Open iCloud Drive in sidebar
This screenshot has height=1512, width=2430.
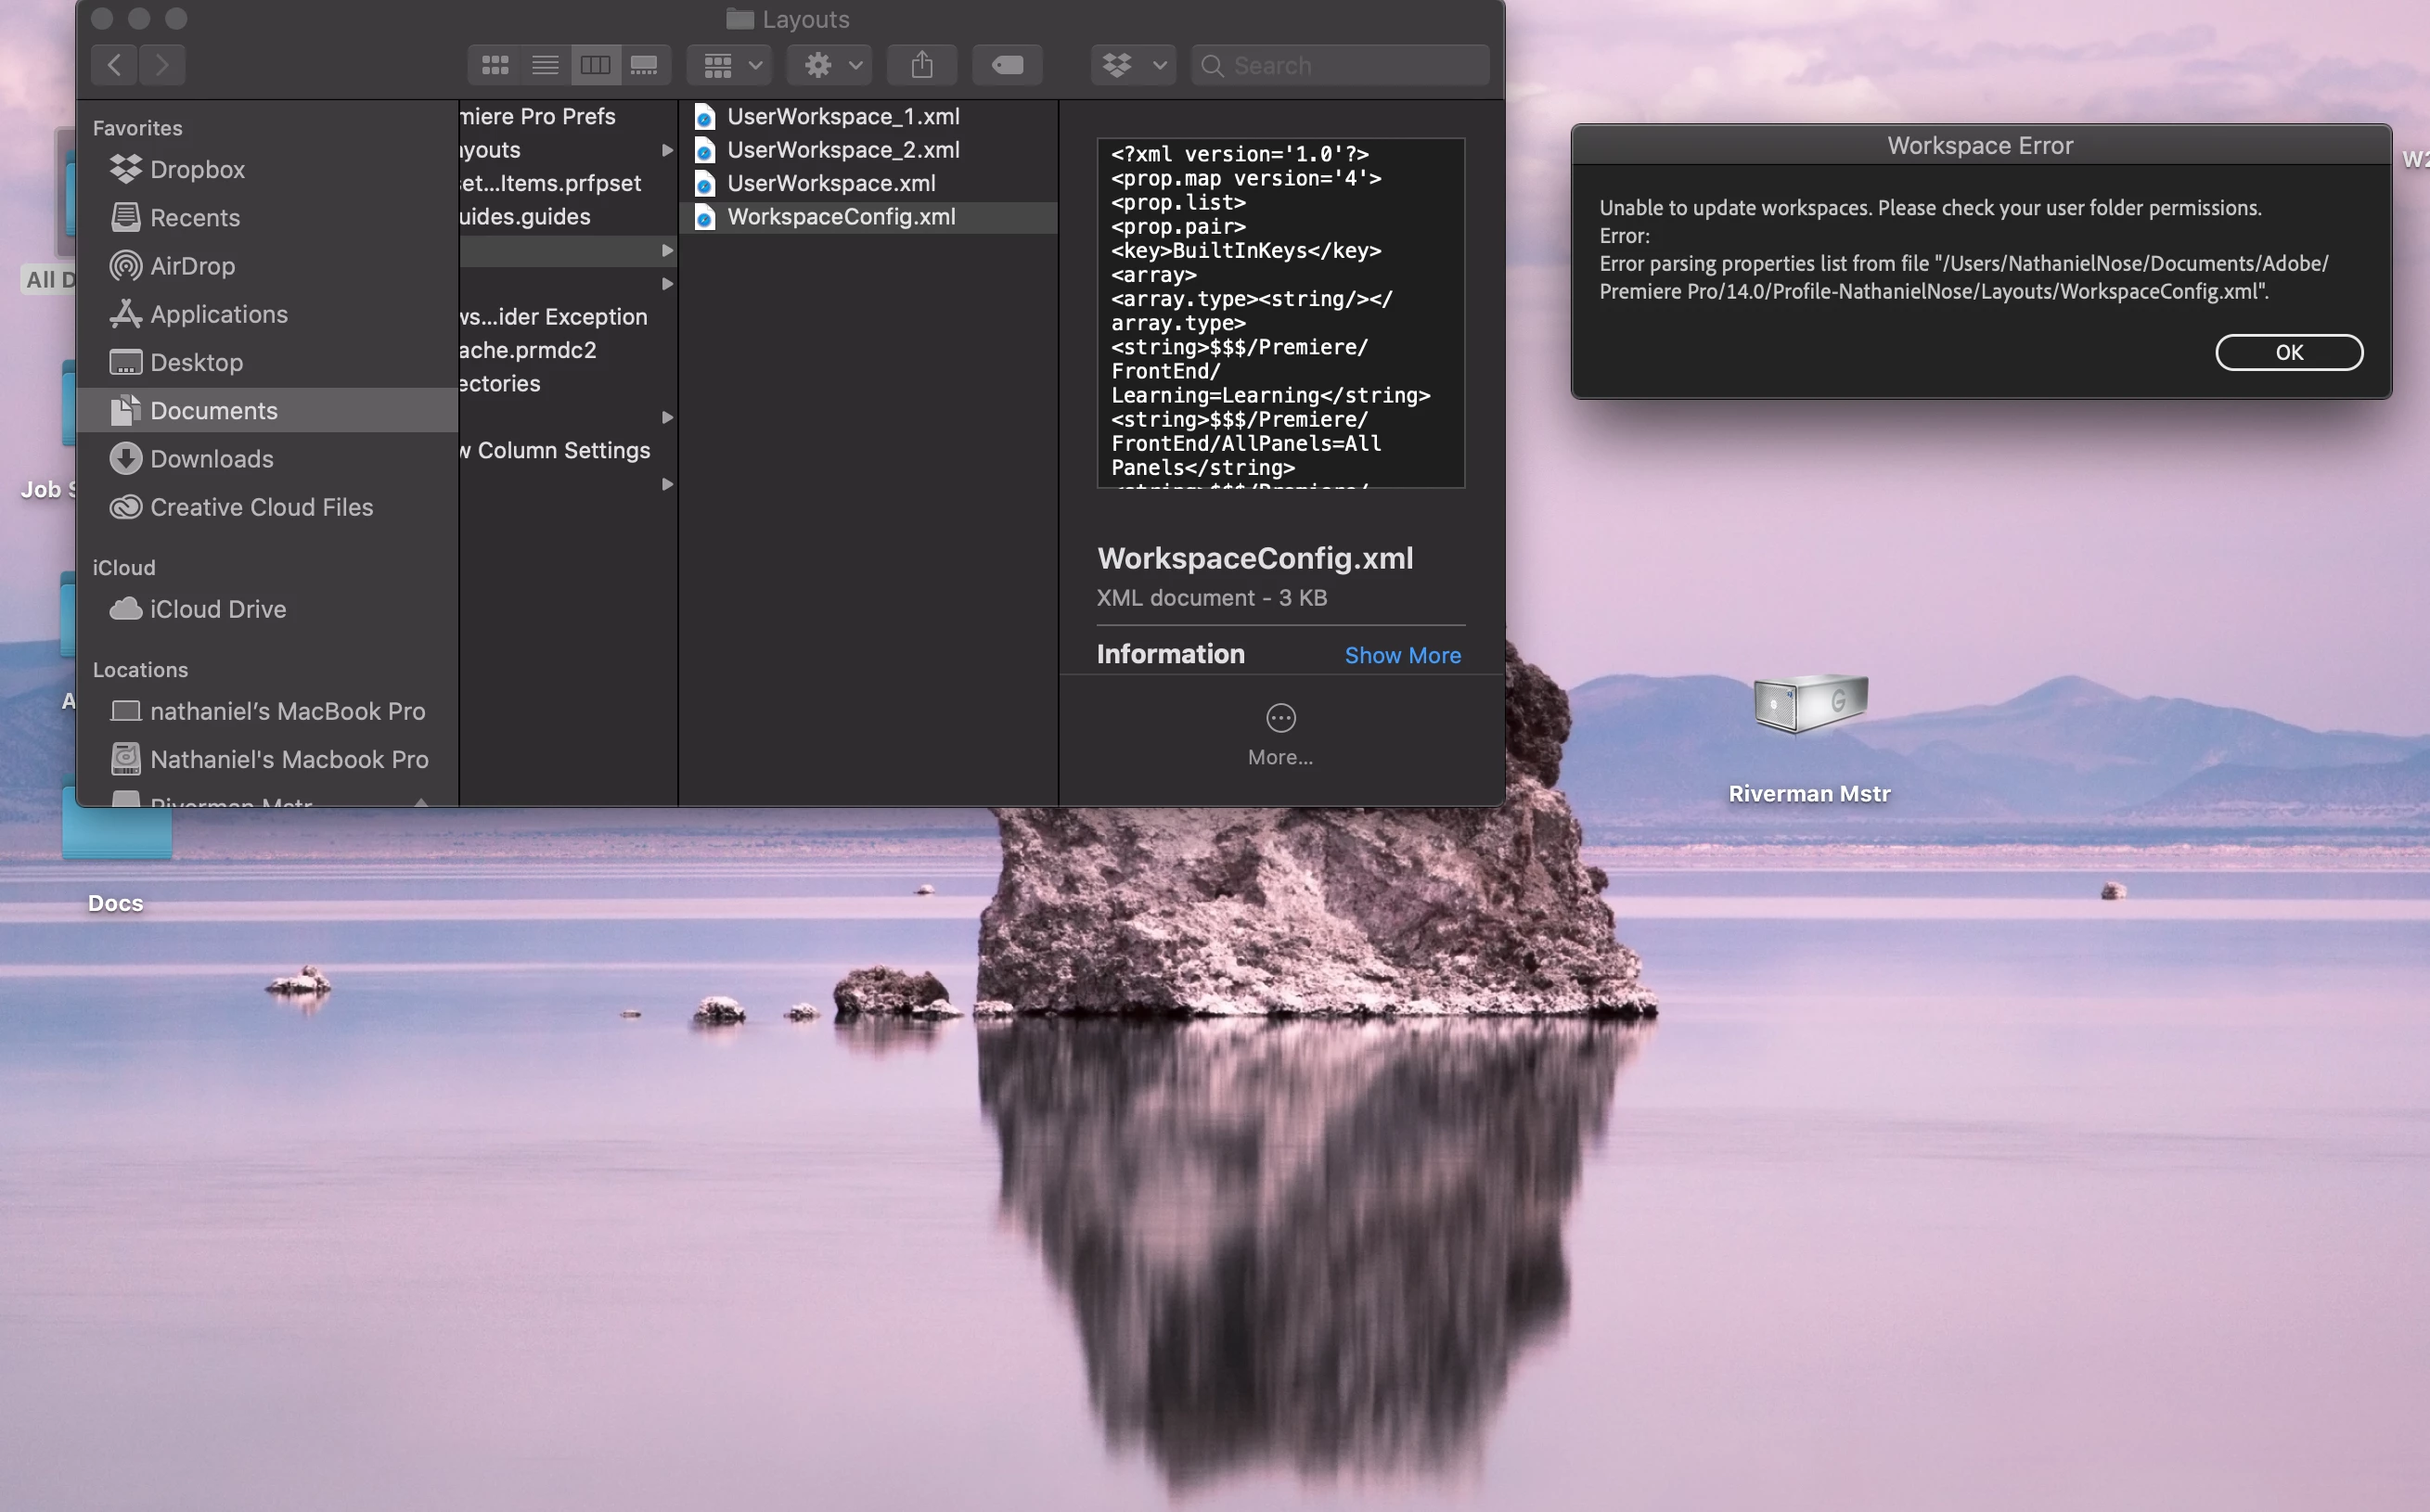pyautogui.click(x=217, y=609)
